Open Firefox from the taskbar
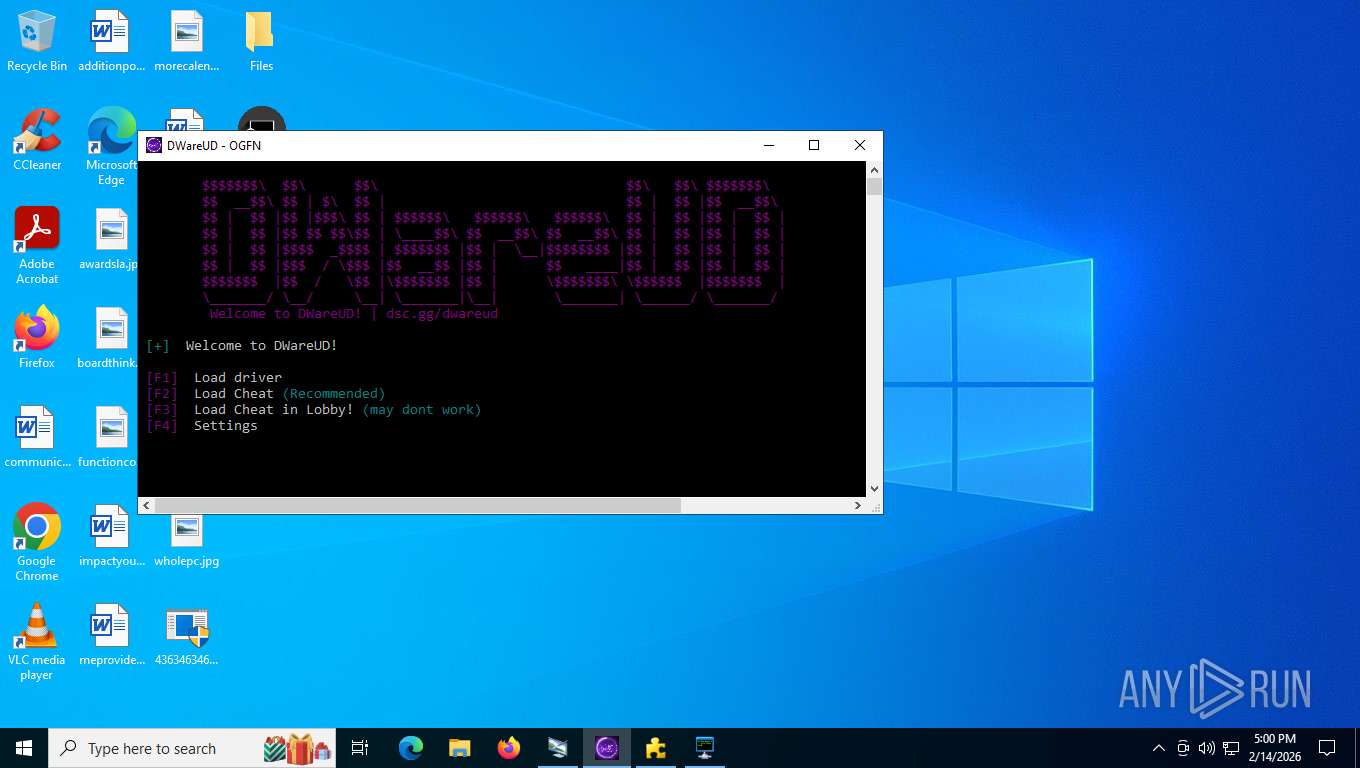 click(x=509, y=748)
